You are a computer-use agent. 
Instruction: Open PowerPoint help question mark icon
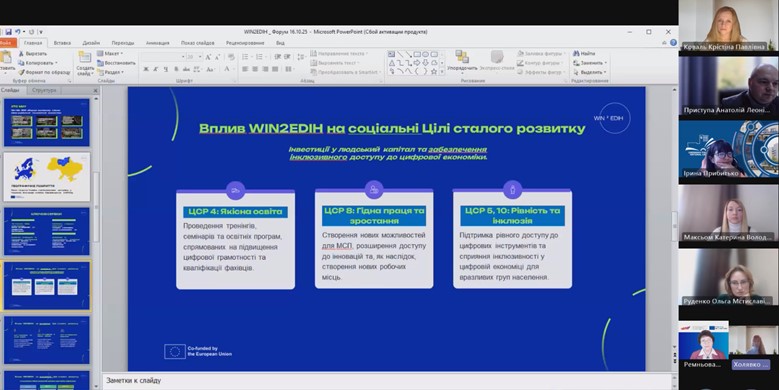pos(673,43)
